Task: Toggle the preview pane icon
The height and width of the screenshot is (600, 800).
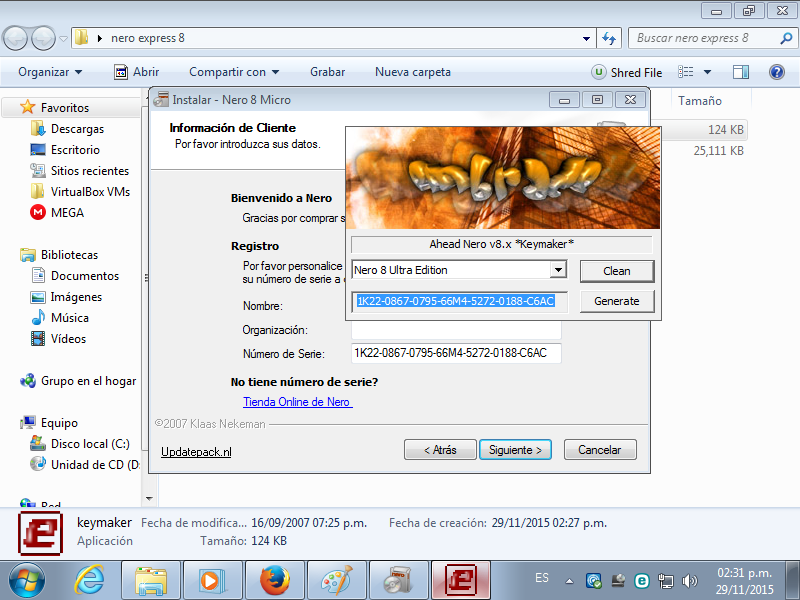Action: click(741, 72)
